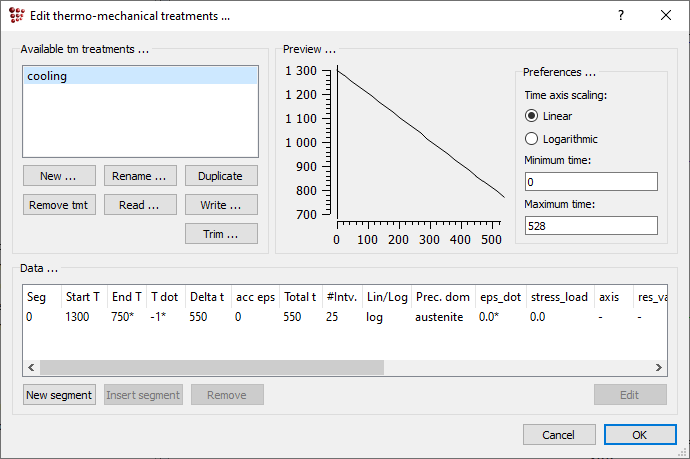This screenshot has height=459, width=690.
Task: Click the T dot value -1*
Action: coord(158,317)
